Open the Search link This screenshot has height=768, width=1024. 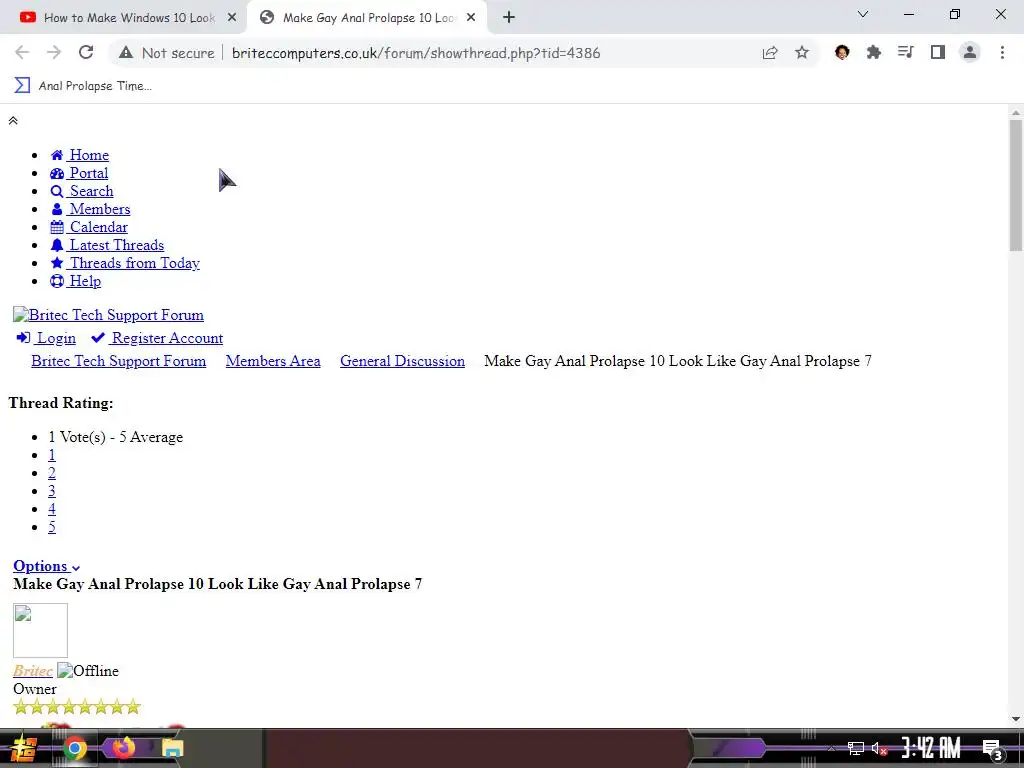tap(91, 191)
